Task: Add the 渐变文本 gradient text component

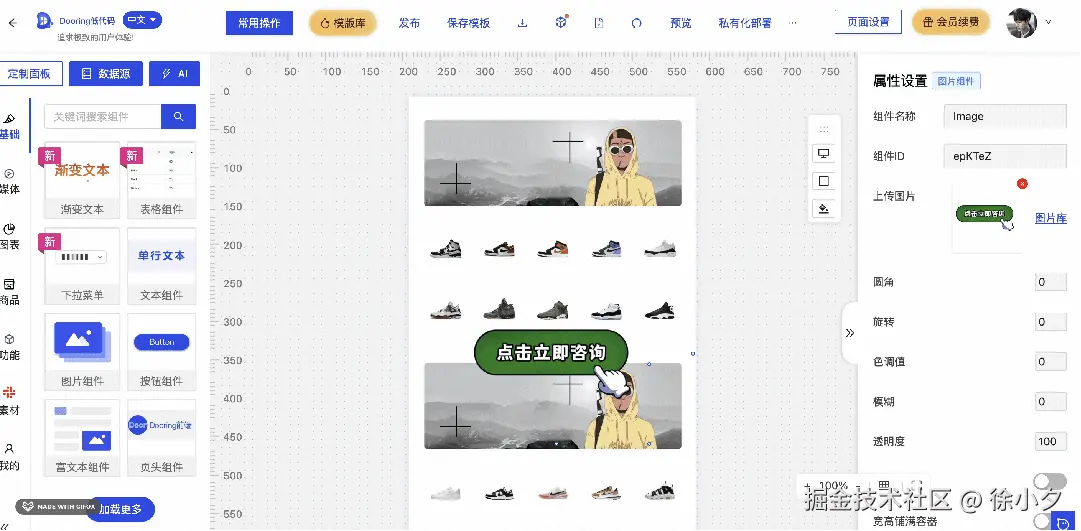Action: click(x=82, y=180)
